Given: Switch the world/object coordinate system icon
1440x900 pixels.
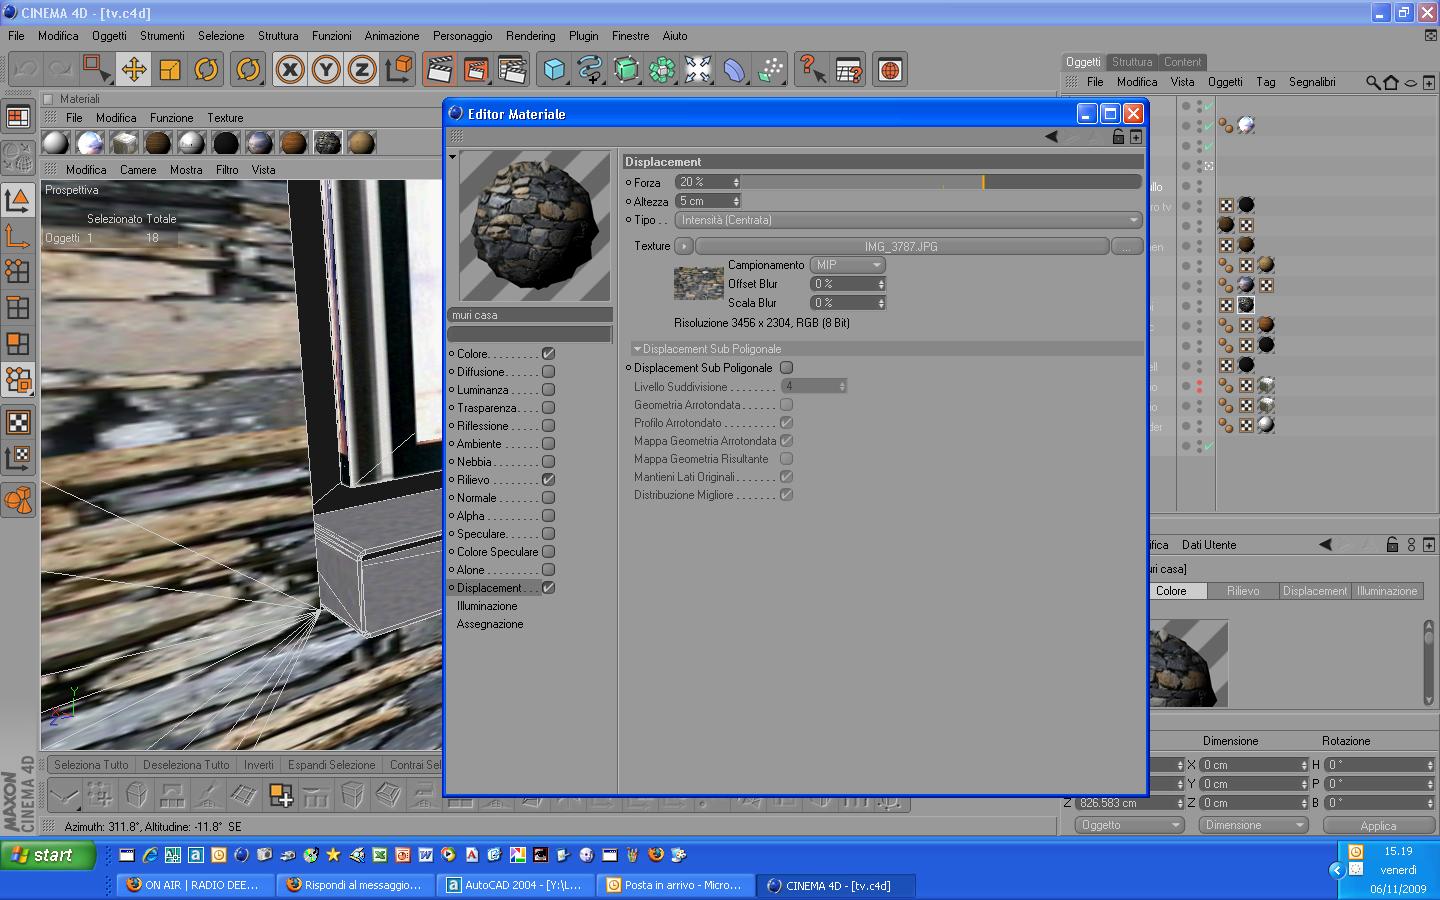Looking at the screenshot, I should pyautogui.click(x=399, y=69).
